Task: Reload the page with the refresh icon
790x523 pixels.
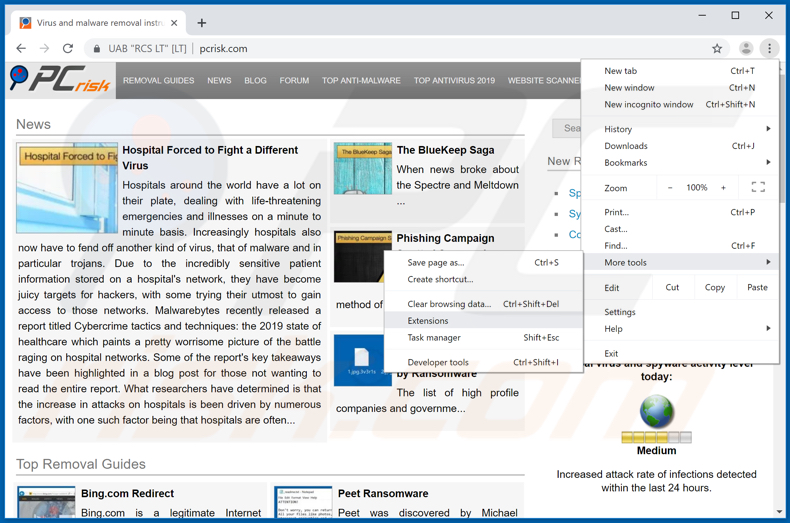Action: coord(68,48)
